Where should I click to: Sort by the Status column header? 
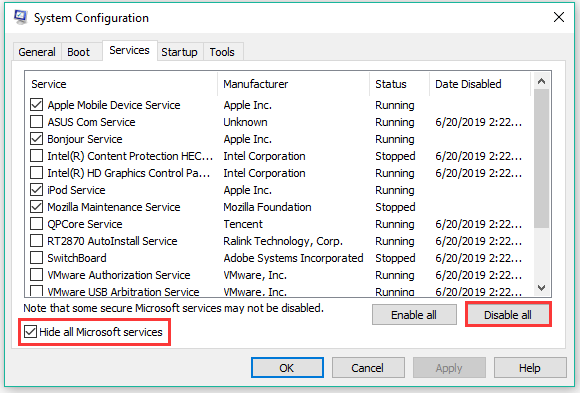pos(399,84)
